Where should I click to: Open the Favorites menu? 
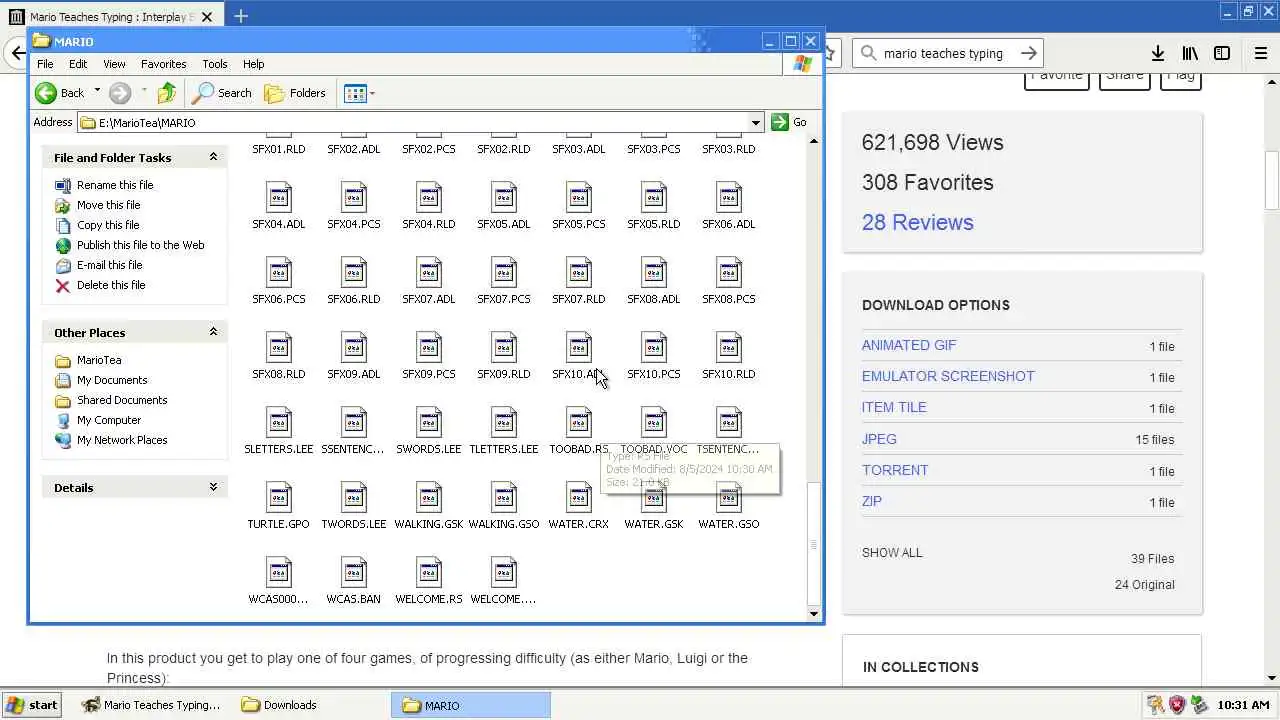pyautogui.click(x=163, y=64)
